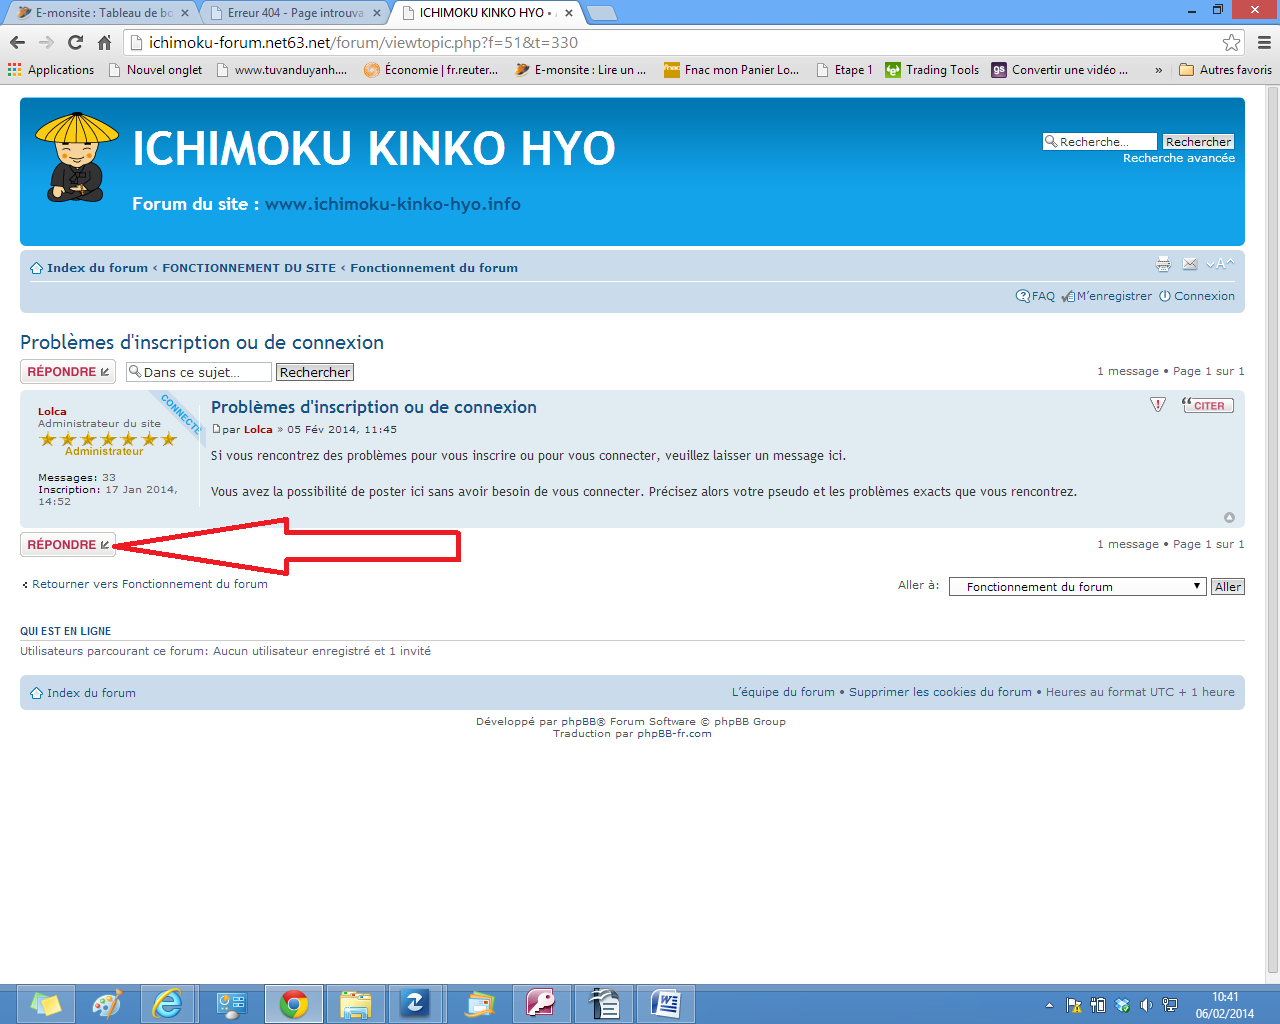Show hidden system tray icons

[1049, 1005]
